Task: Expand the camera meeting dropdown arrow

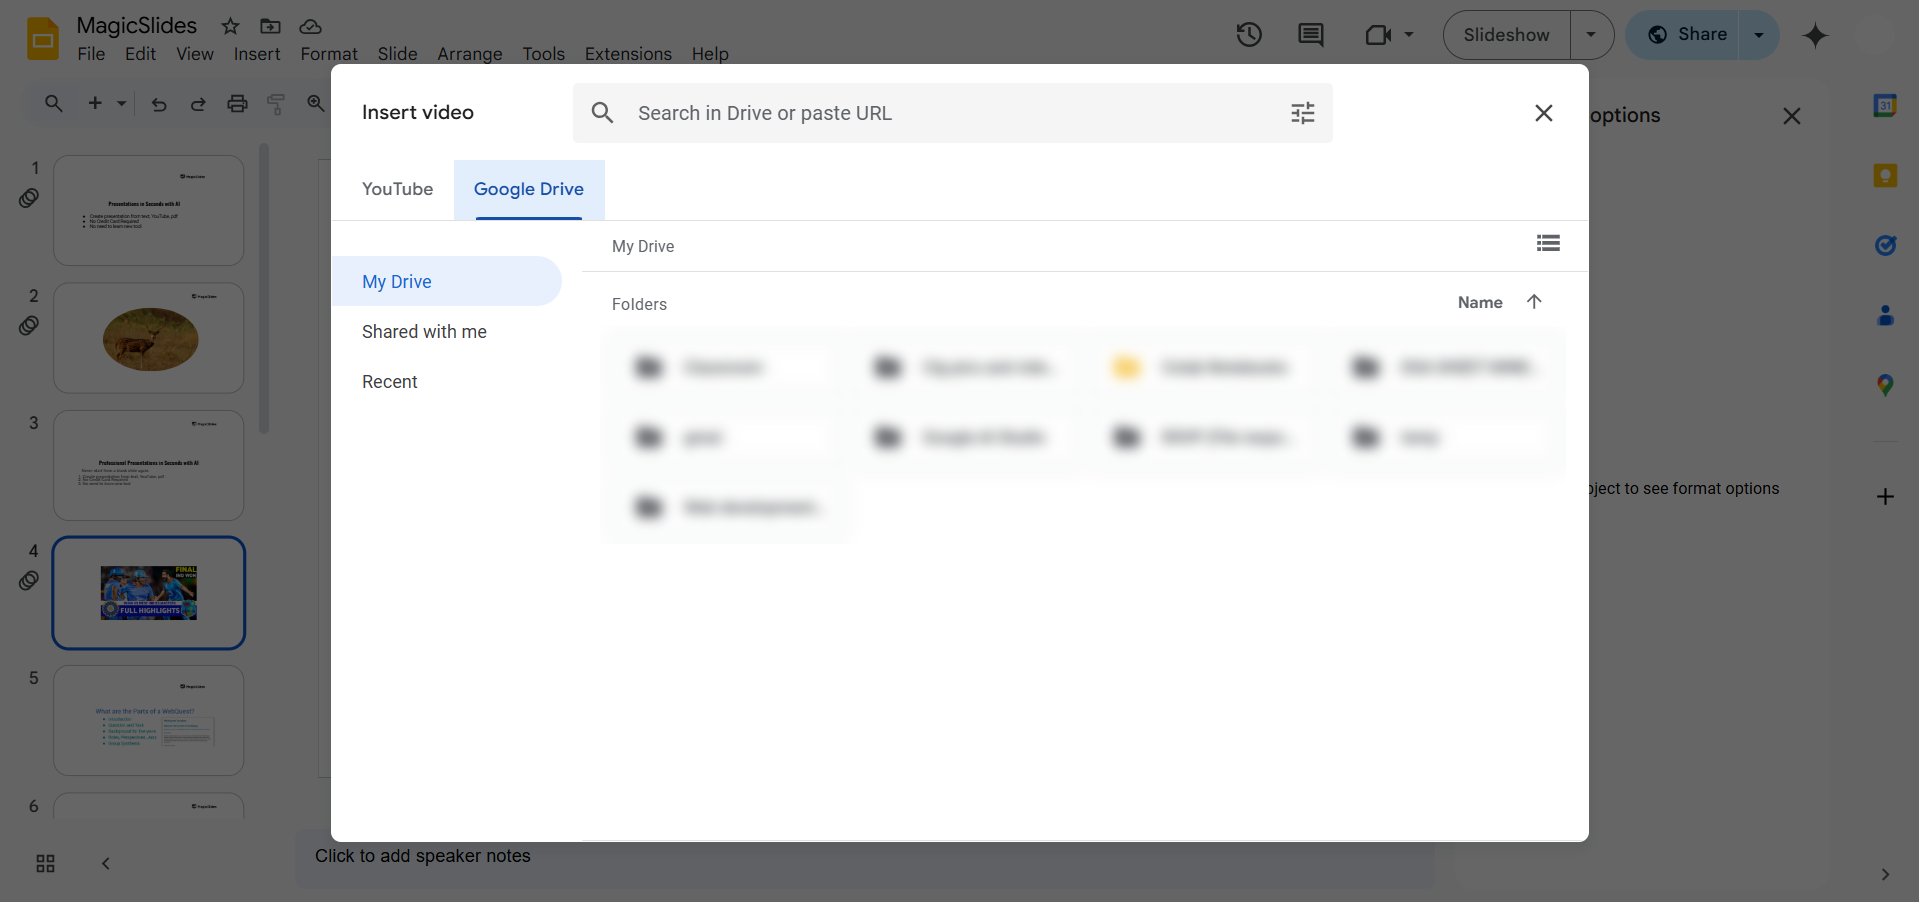Action: point(1409,35)
